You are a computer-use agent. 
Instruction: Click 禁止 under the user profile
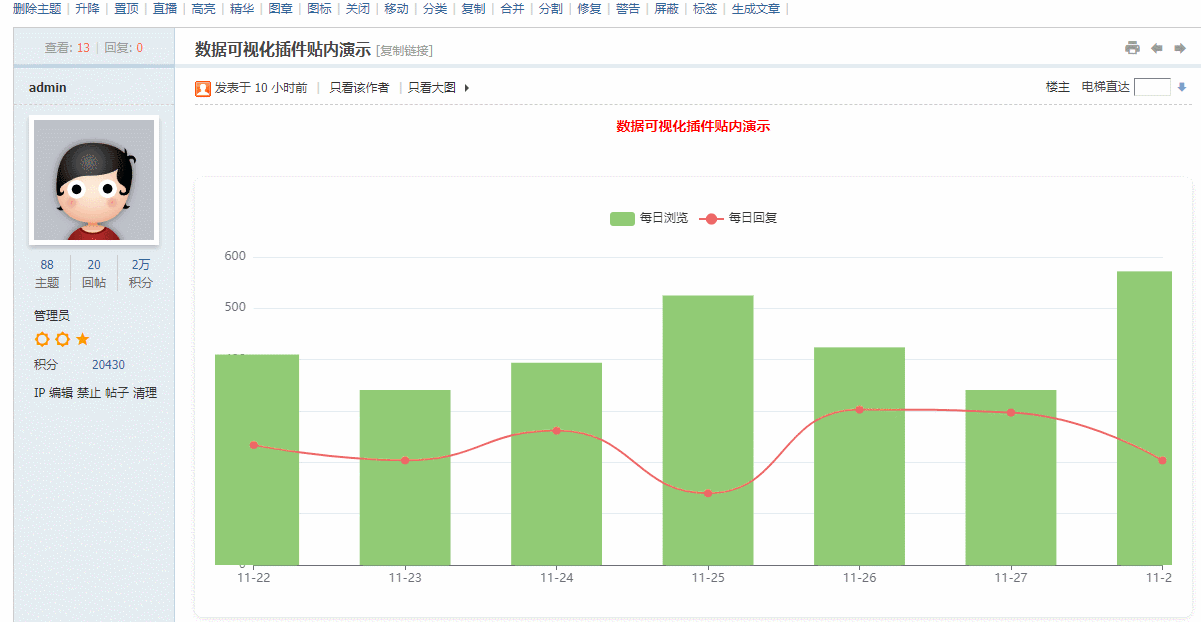(x=89, y=393)
